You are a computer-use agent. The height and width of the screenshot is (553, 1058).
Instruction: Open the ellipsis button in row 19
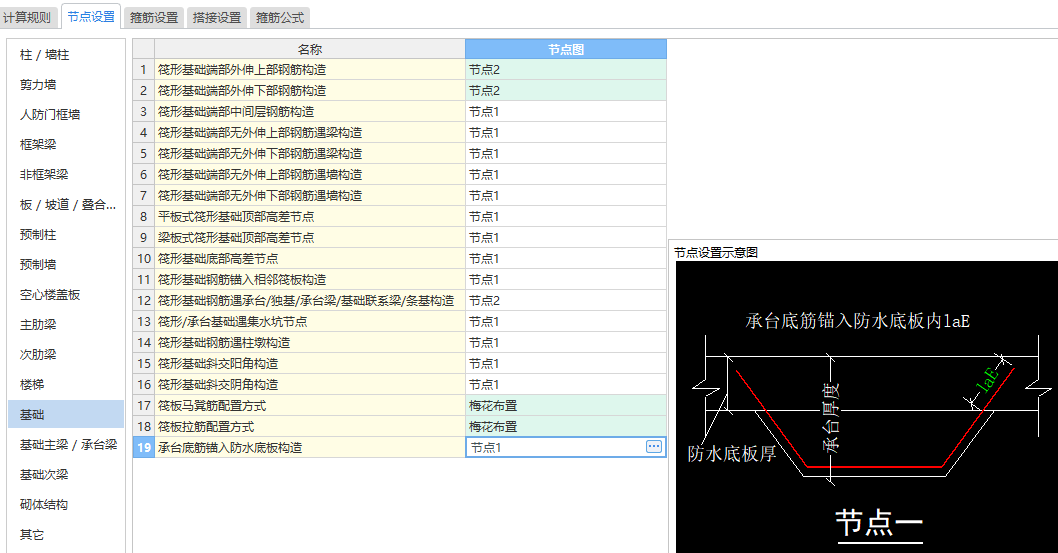[653, 446]
